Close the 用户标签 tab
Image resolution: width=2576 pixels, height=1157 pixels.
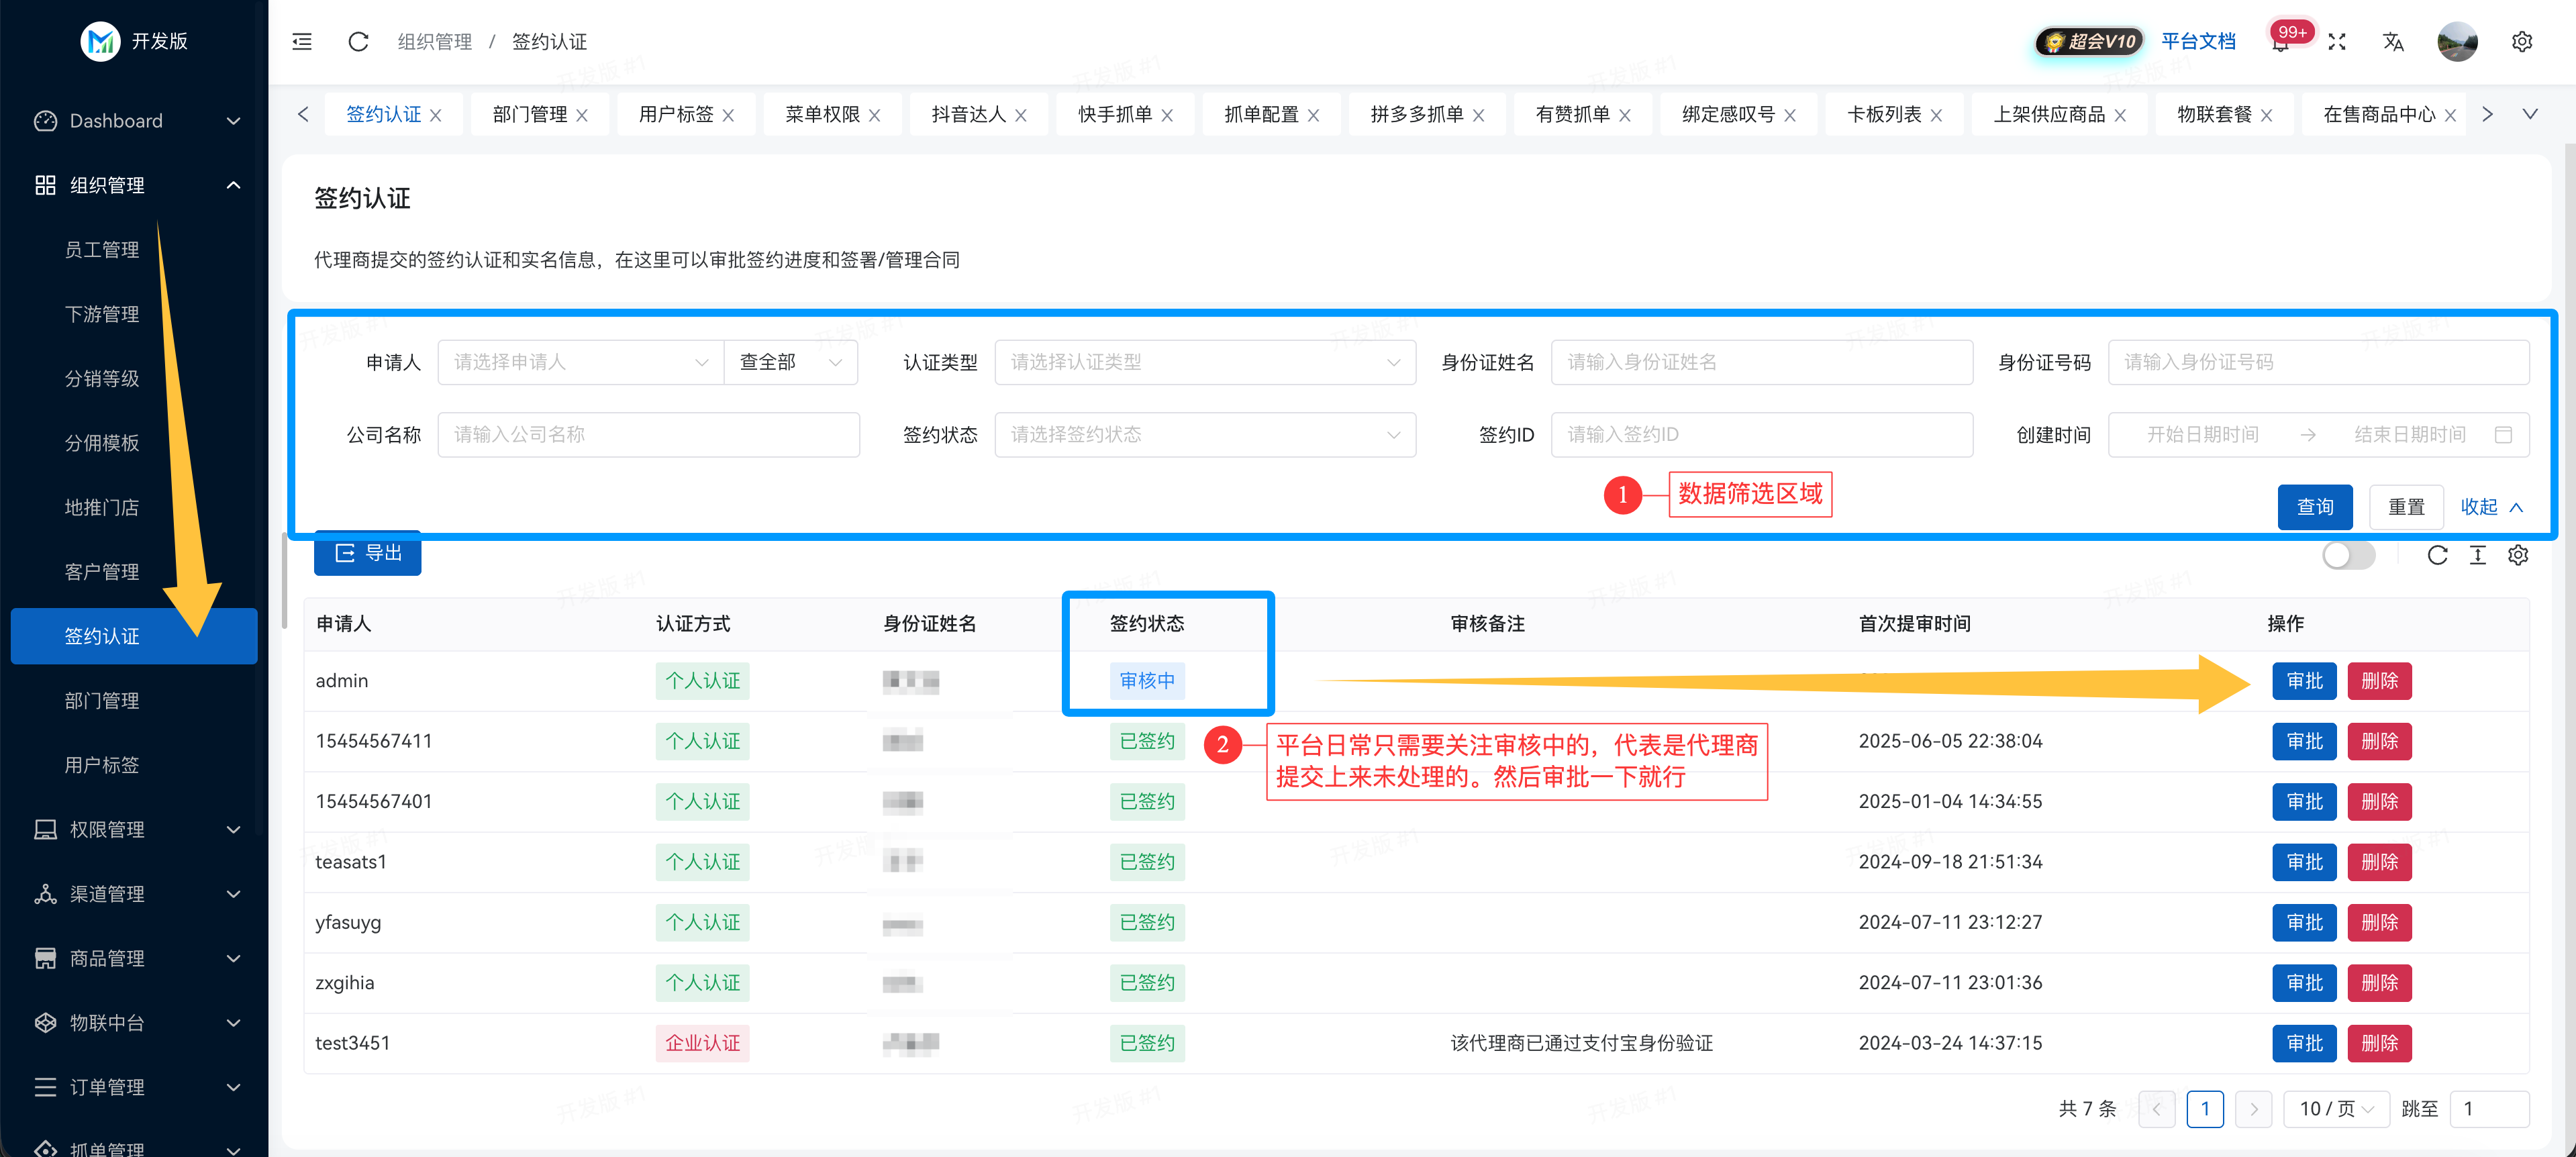[x=728, y=115]
